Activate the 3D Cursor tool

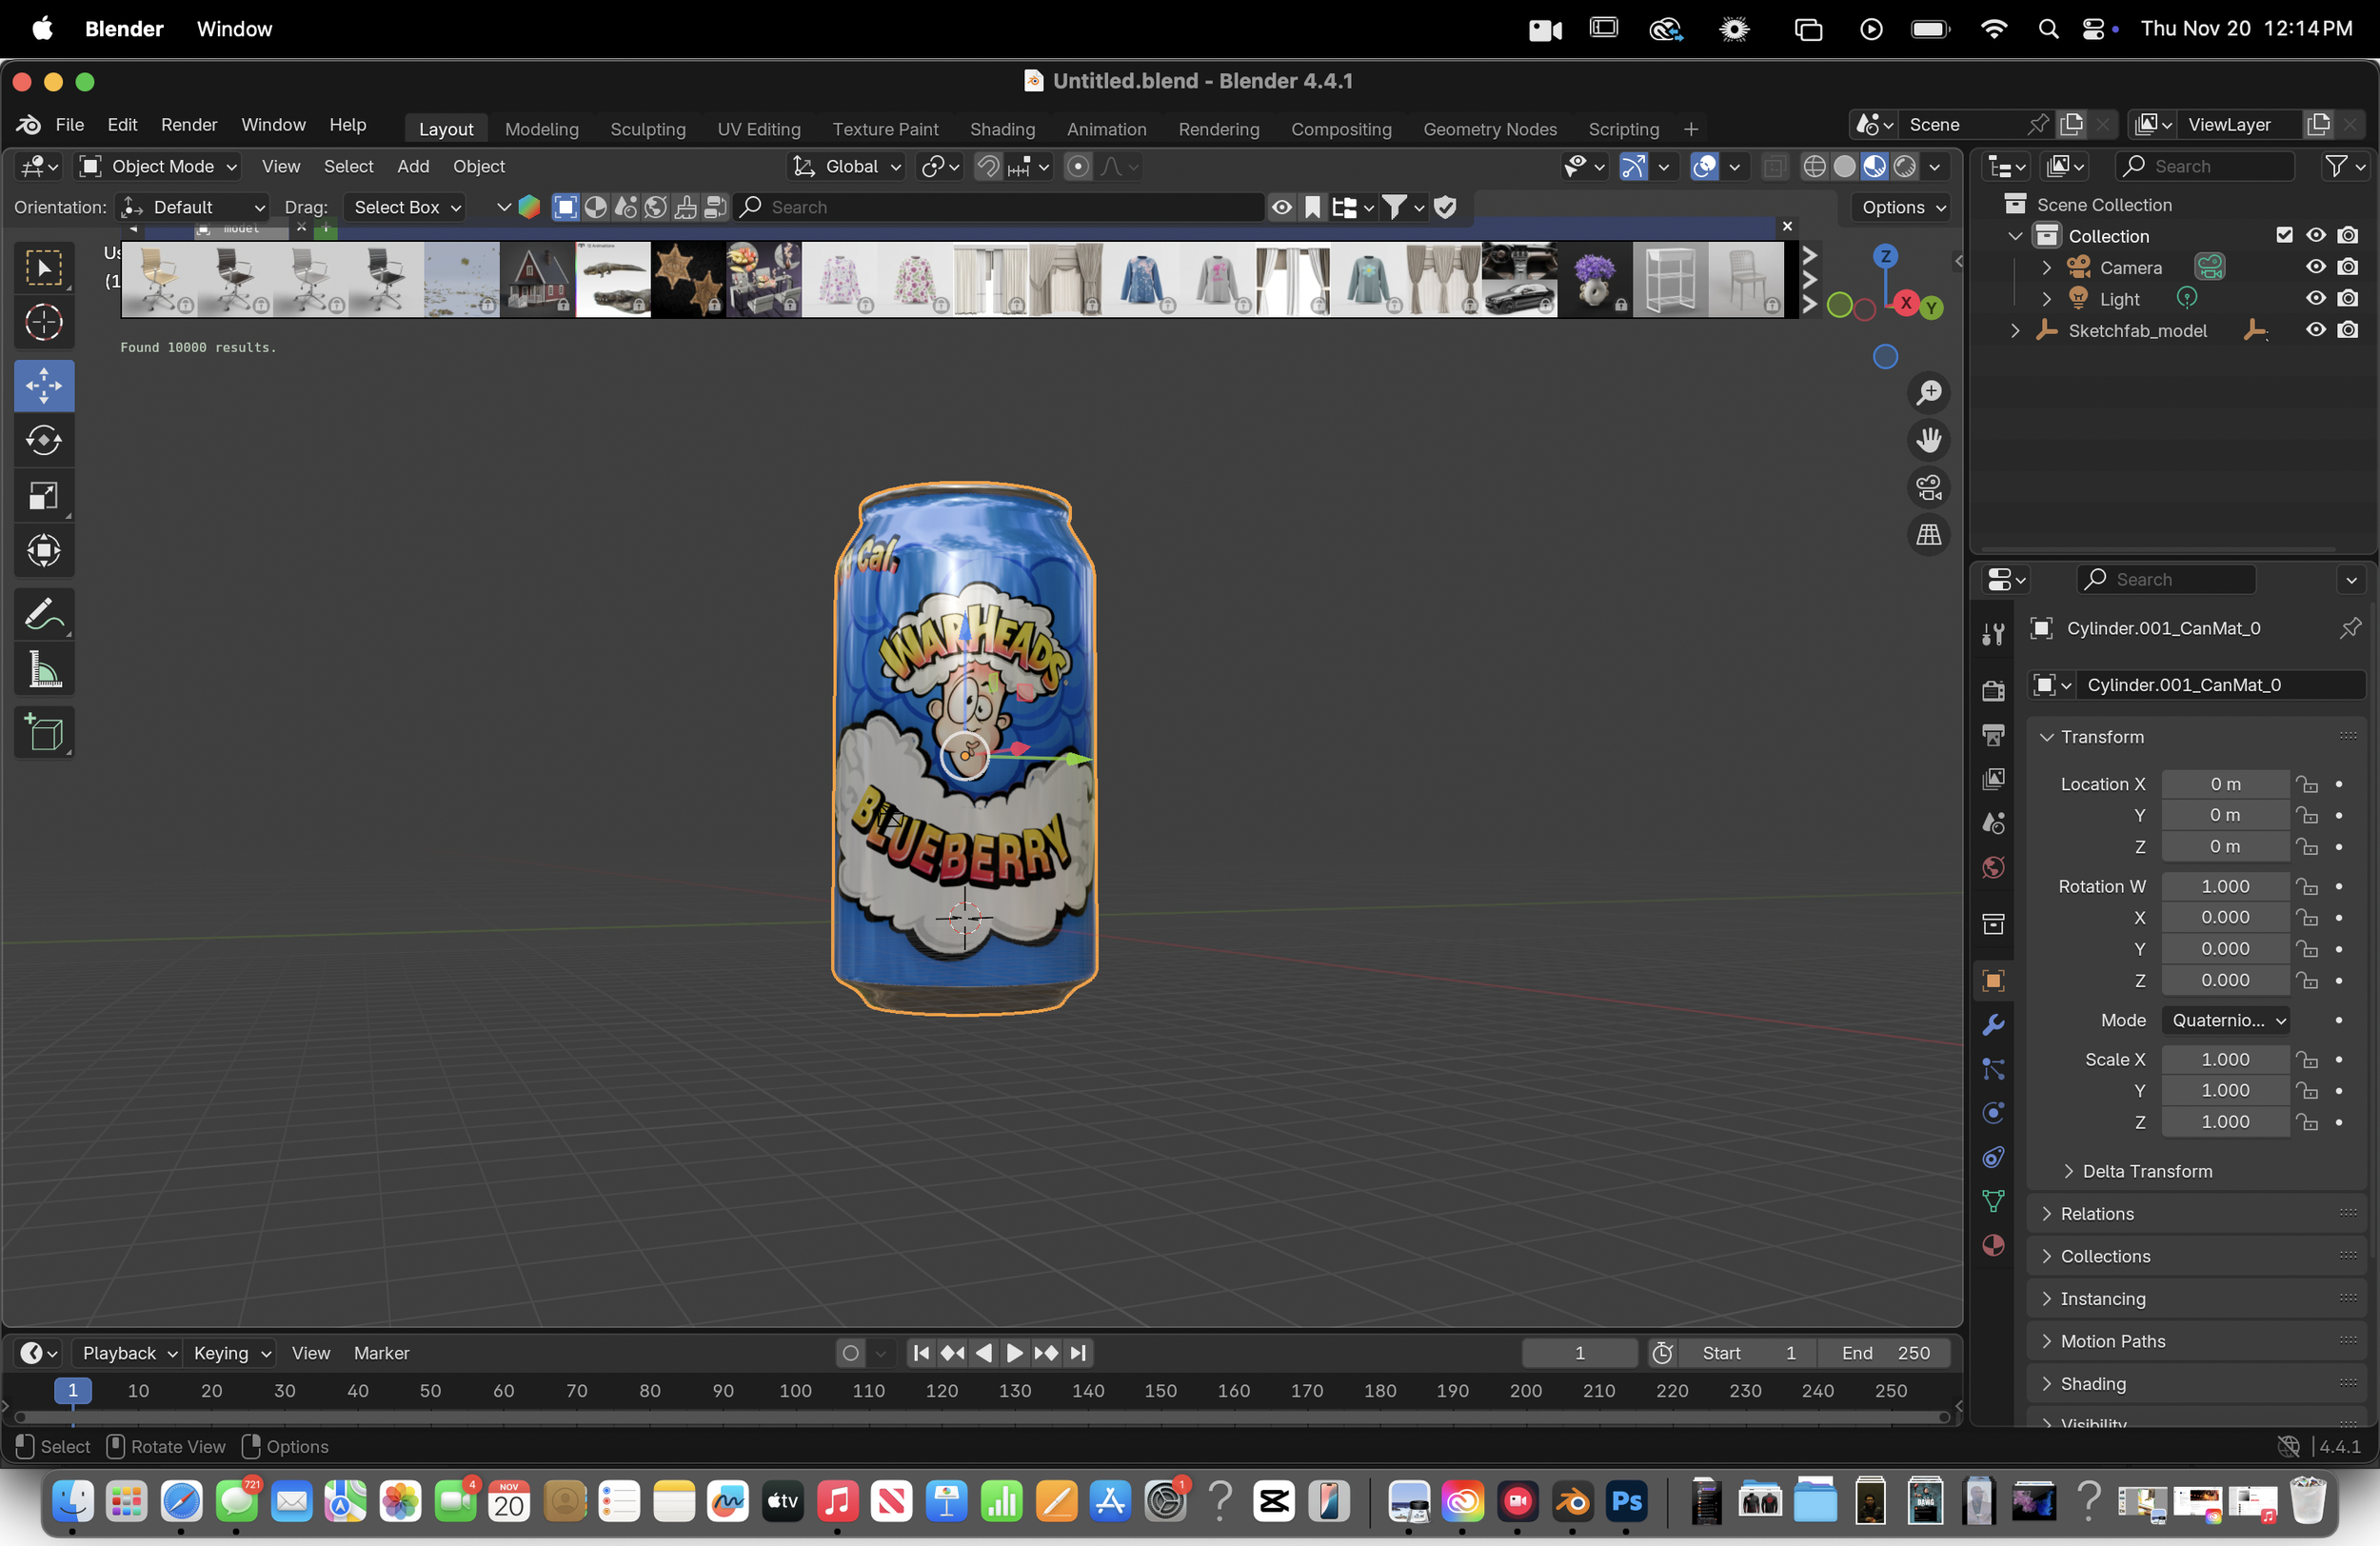[43, 323]
